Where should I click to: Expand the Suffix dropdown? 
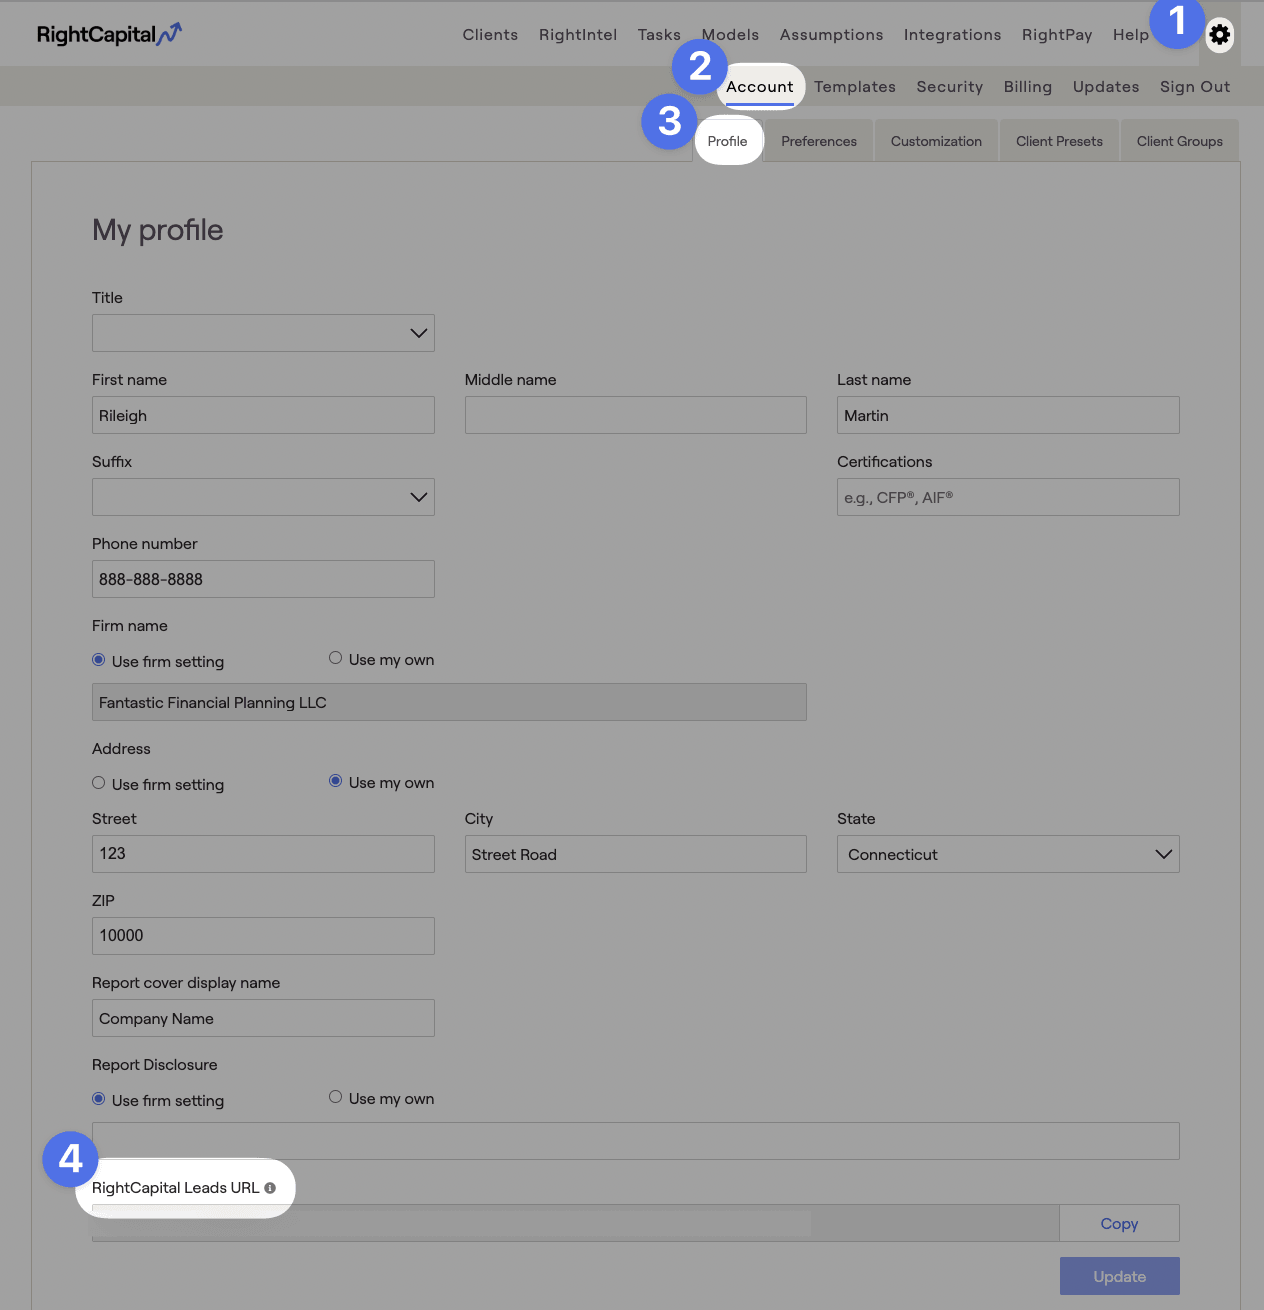(263, 497)
